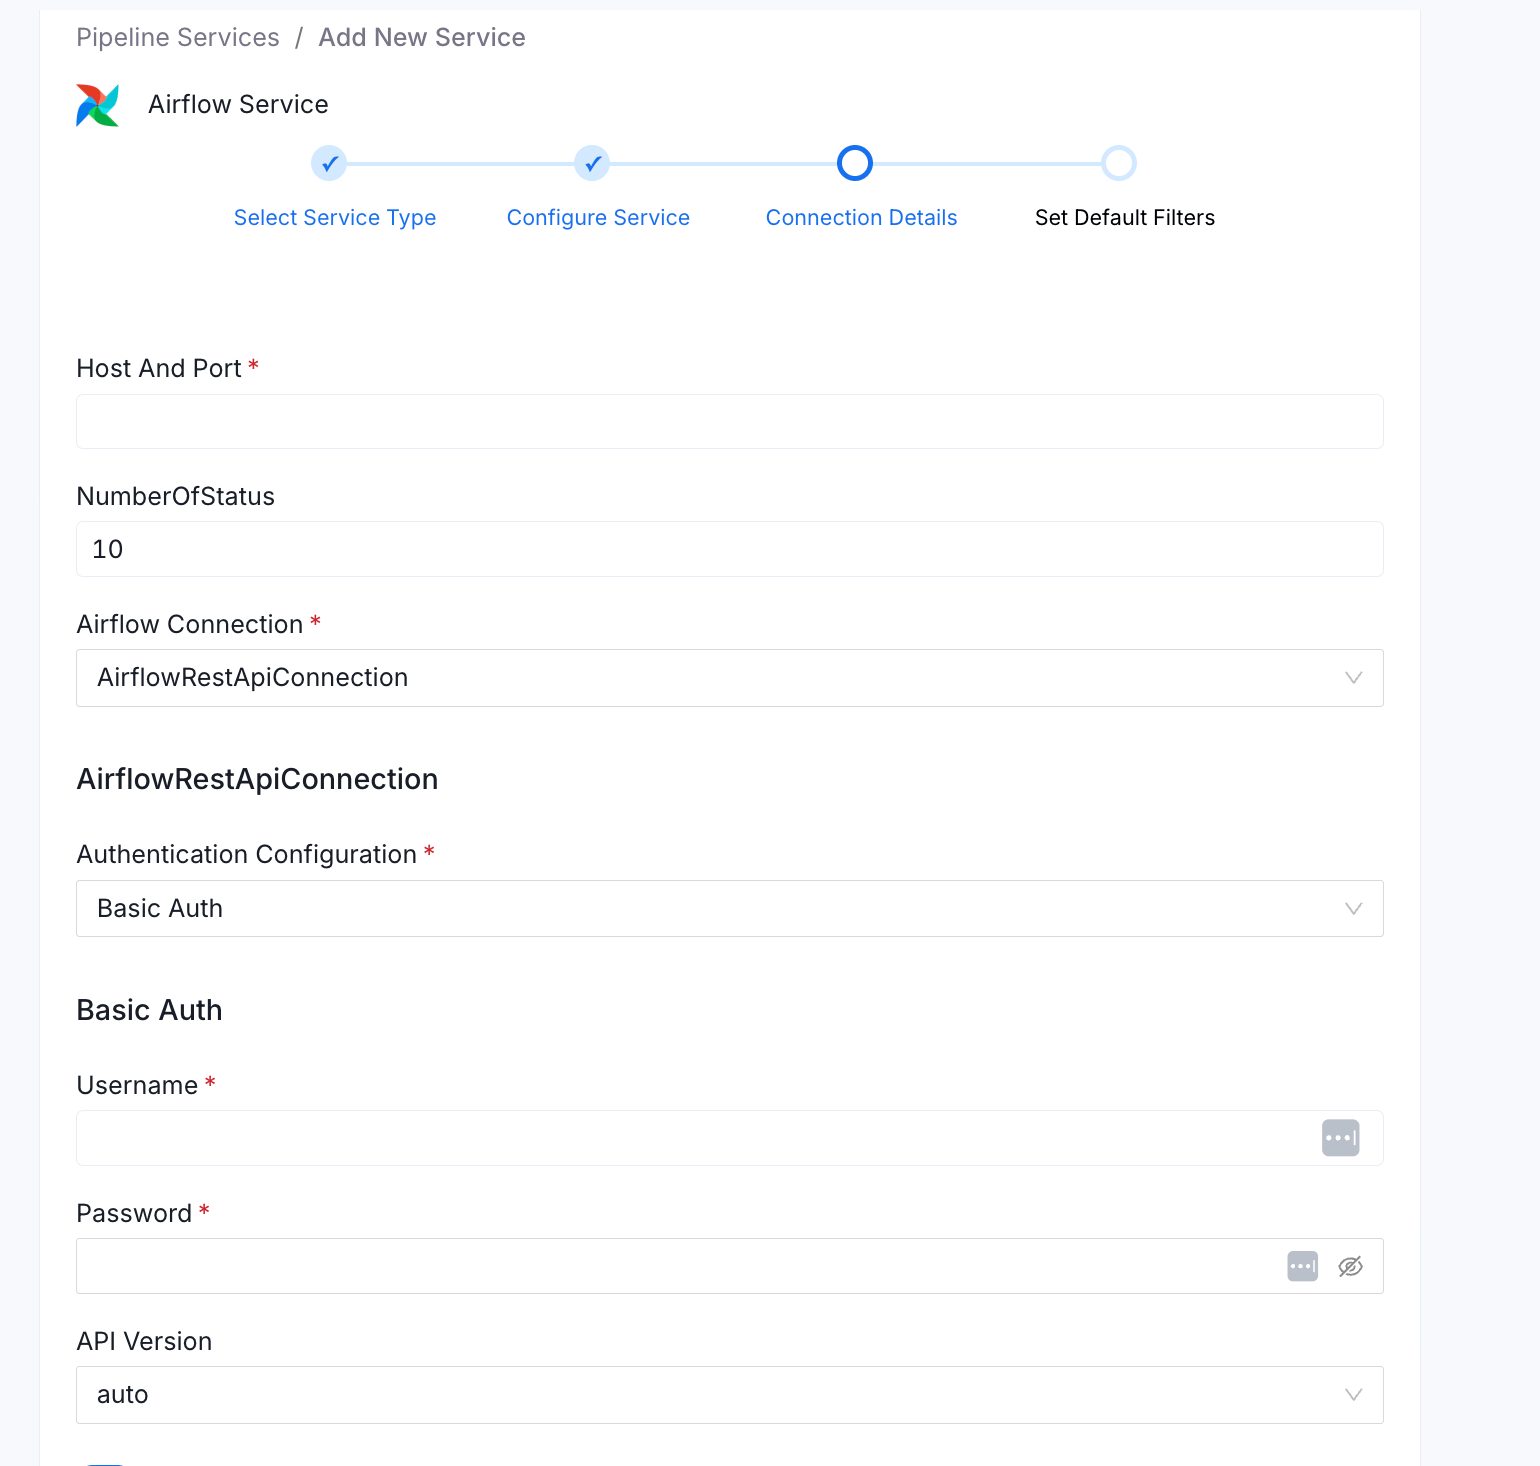Click the API Version label
The height and width of the screenshot is (1466, 1540).
point(144,1341)
